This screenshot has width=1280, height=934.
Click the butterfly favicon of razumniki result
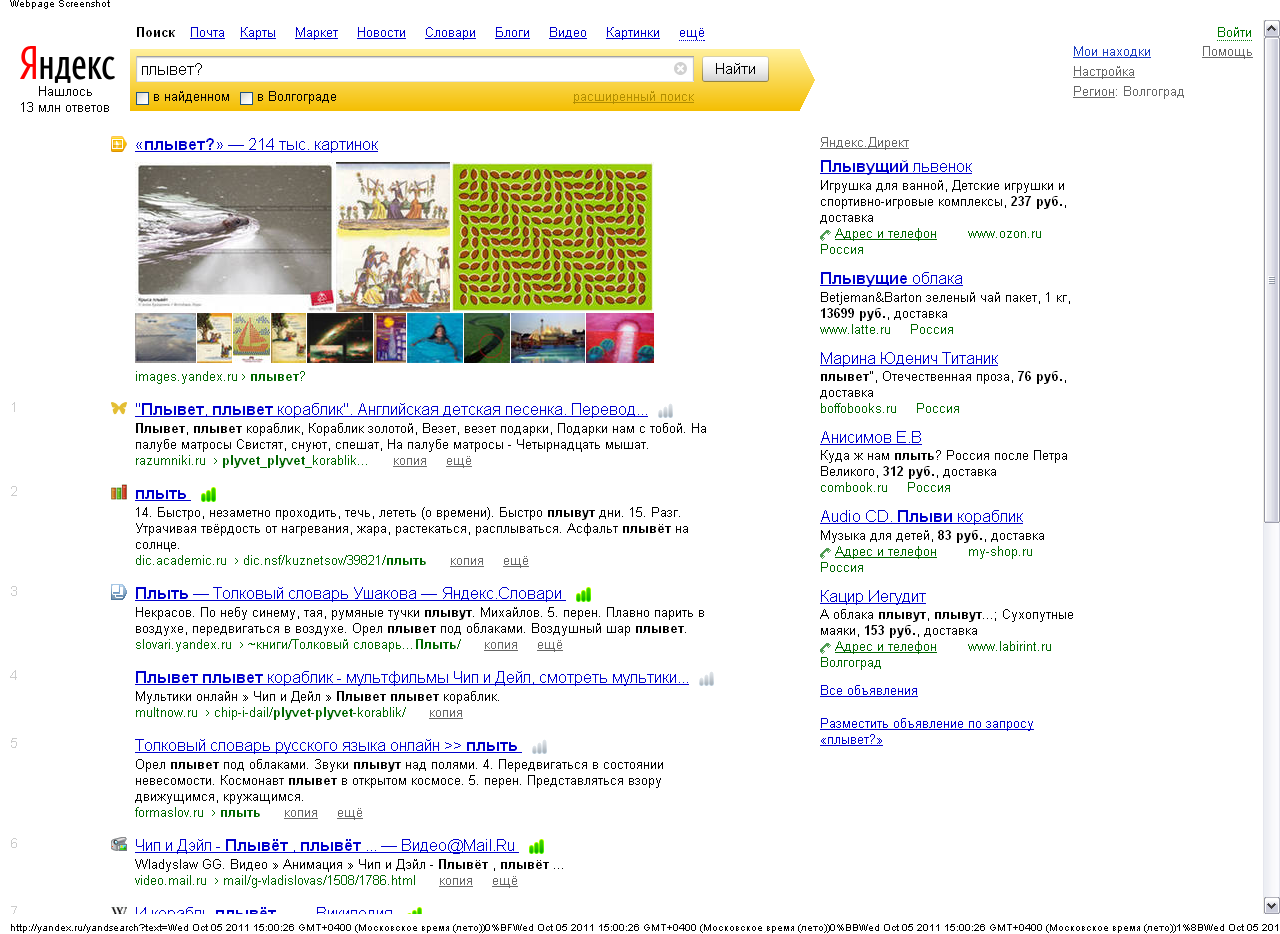119,408
